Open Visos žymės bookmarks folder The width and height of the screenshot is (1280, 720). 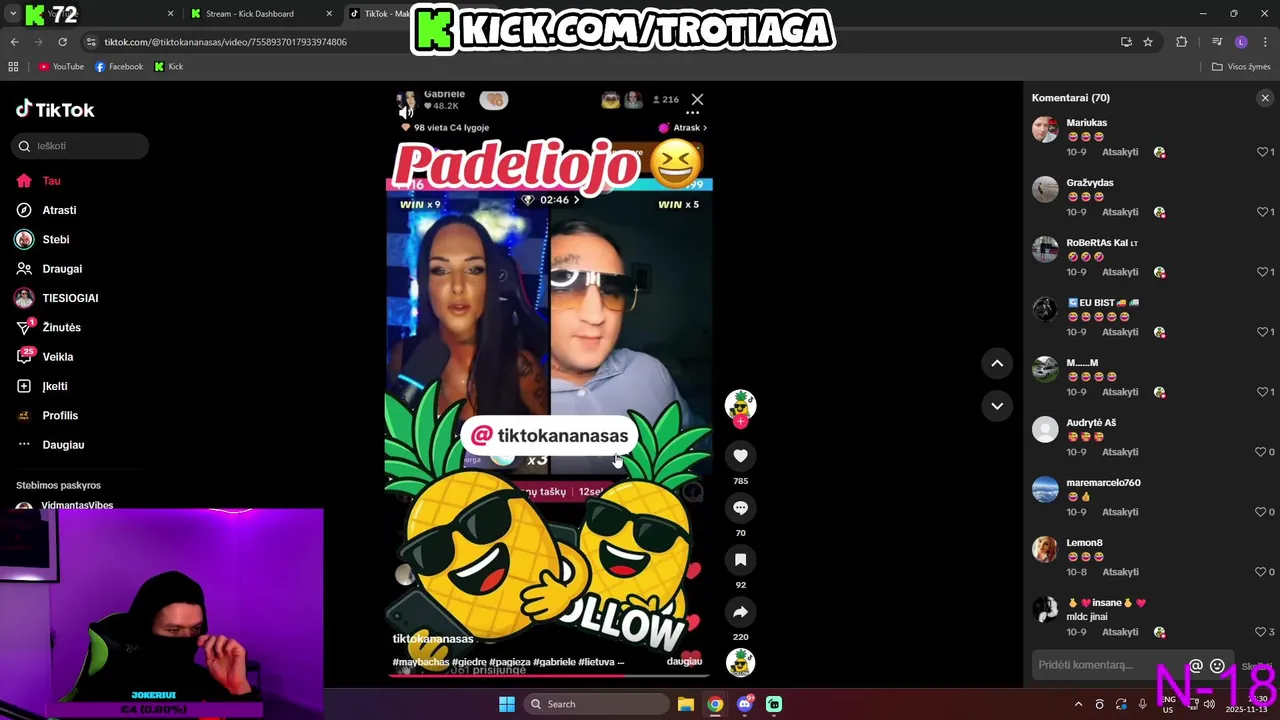(1241, 67)
